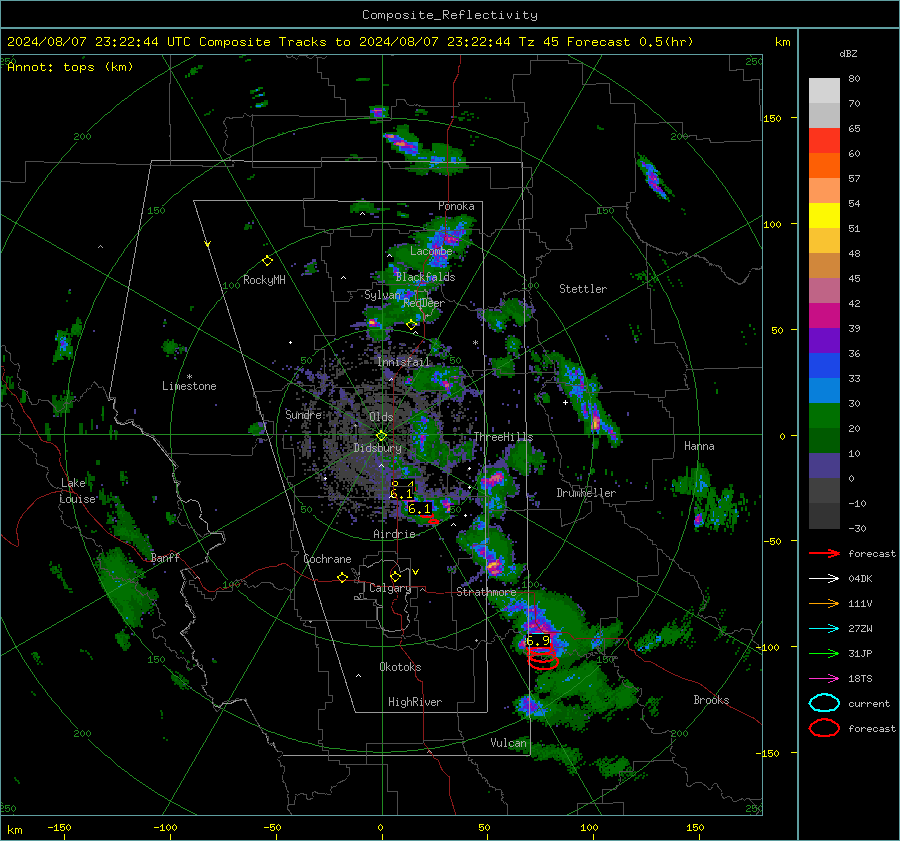
Task: Click the Hanna city label
Action: pos(699,446)
